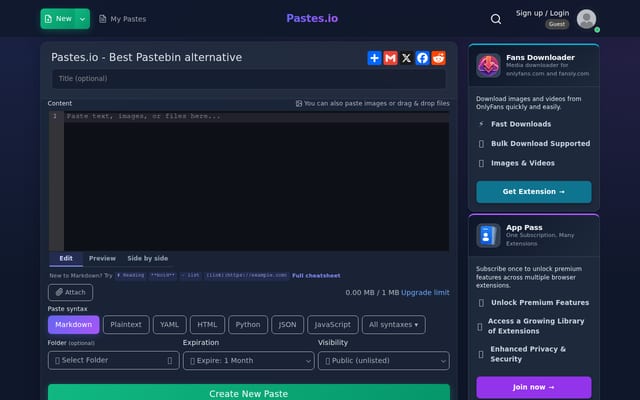Image resolution: width=640 pixels, height=400 pixels.
Task: Open the All syntaxes dropdown
Action: click(x=393, y=325)
